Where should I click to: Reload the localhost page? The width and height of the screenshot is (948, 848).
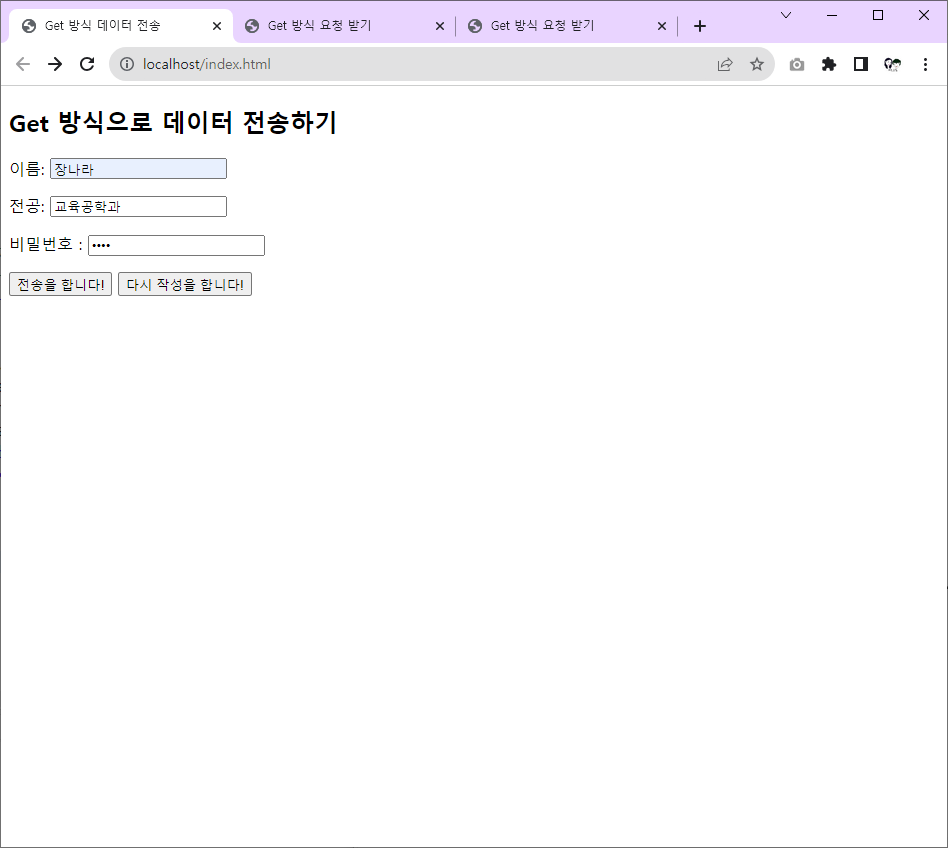(x=87, y=64)
